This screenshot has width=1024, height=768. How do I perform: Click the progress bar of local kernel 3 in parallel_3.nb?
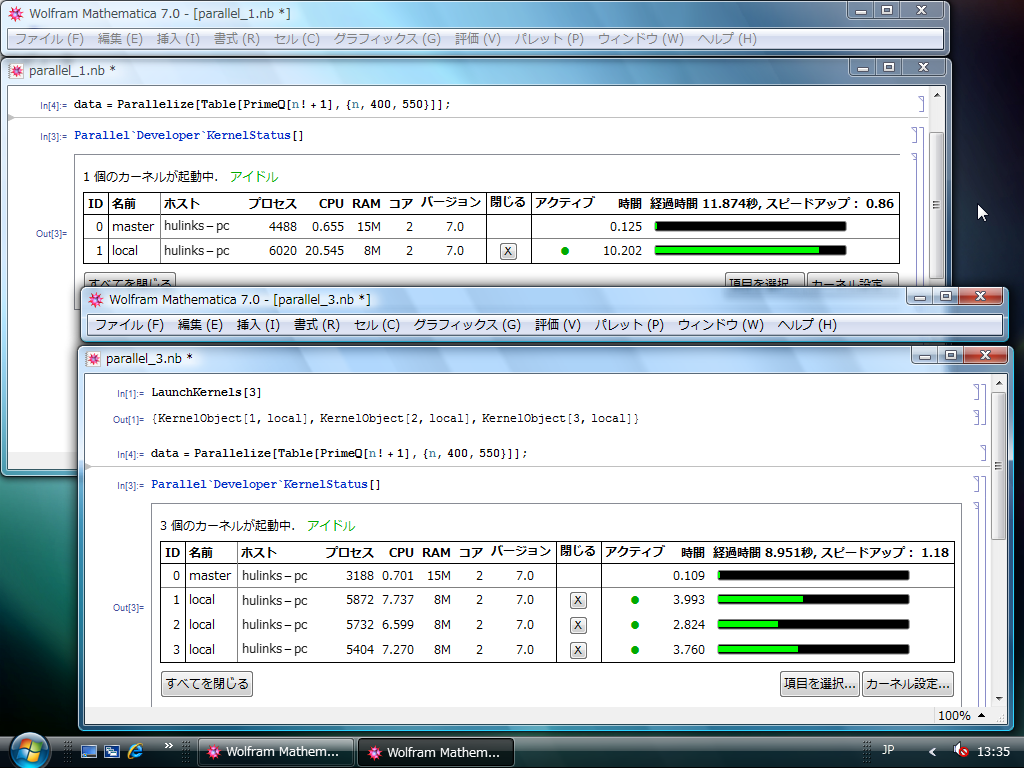click(813, 650)
